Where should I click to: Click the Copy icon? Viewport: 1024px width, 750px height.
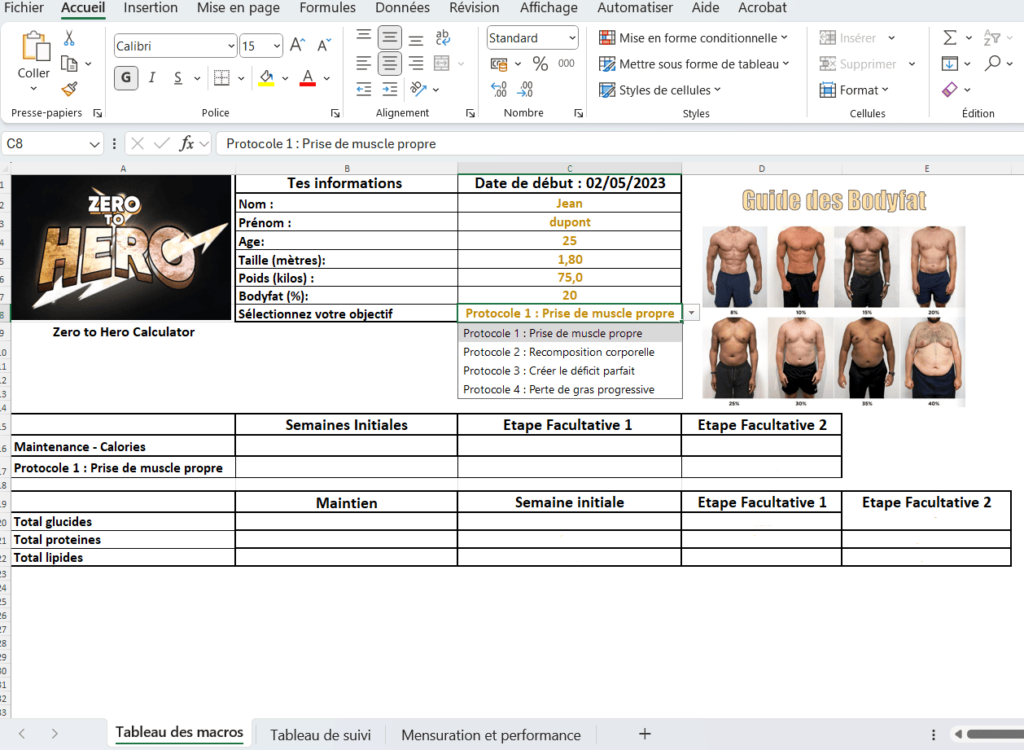pos(69,64)
